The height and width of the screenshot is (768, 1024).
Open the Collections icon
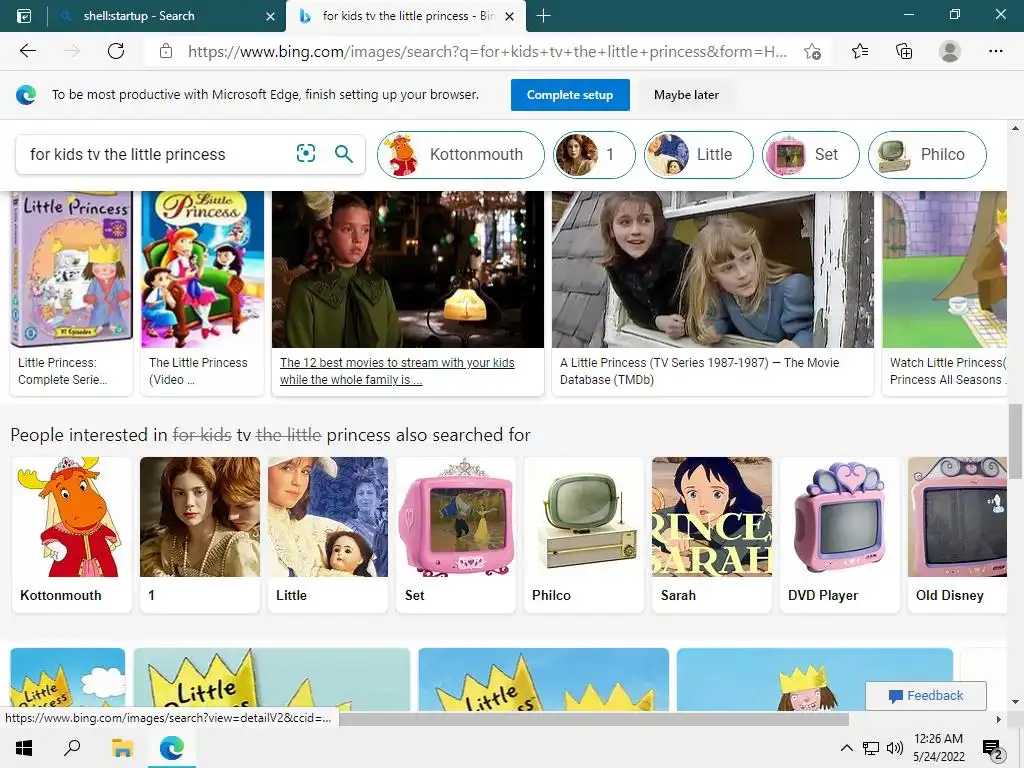pyautogui.click(x=904, y=51)
